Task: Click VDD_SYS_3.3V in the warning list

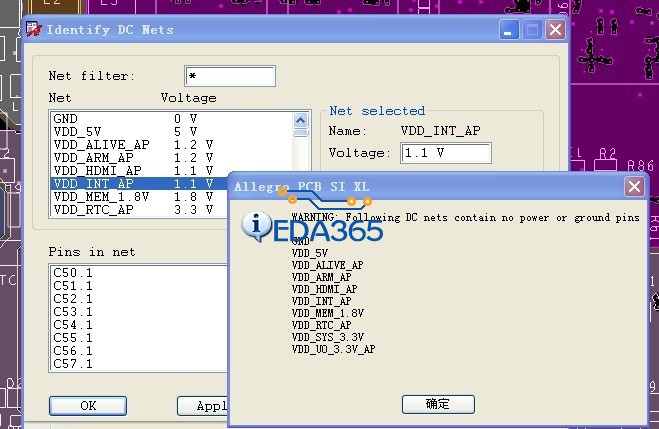Action: pos(328,337)
